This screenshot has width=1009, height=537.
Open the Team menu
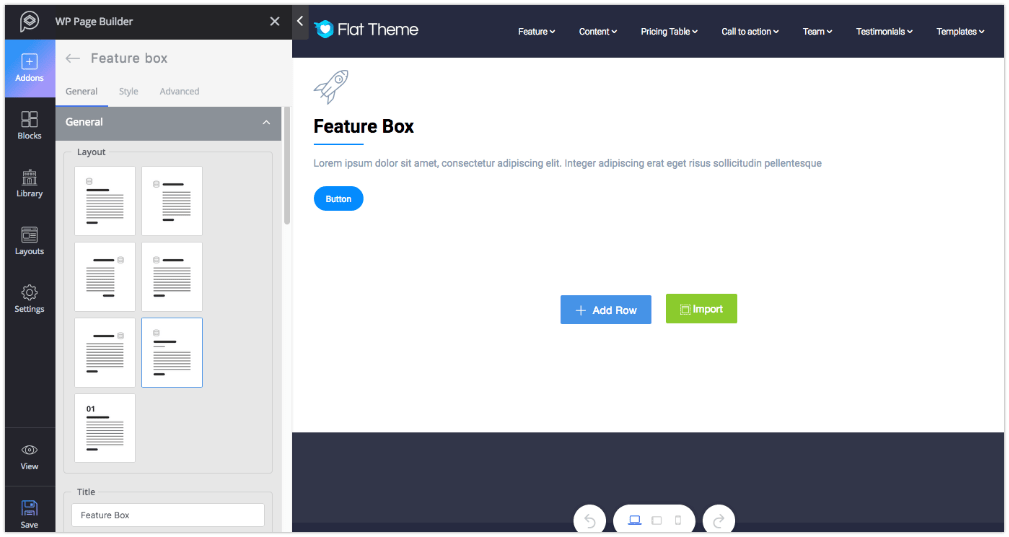817,32
